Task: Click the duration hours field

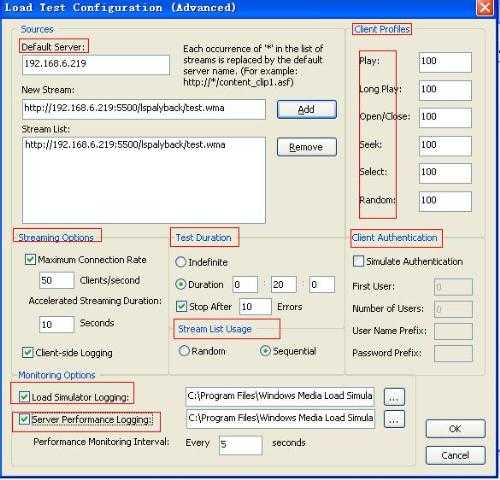Action: pyautogui.click(x=245, y=285)
